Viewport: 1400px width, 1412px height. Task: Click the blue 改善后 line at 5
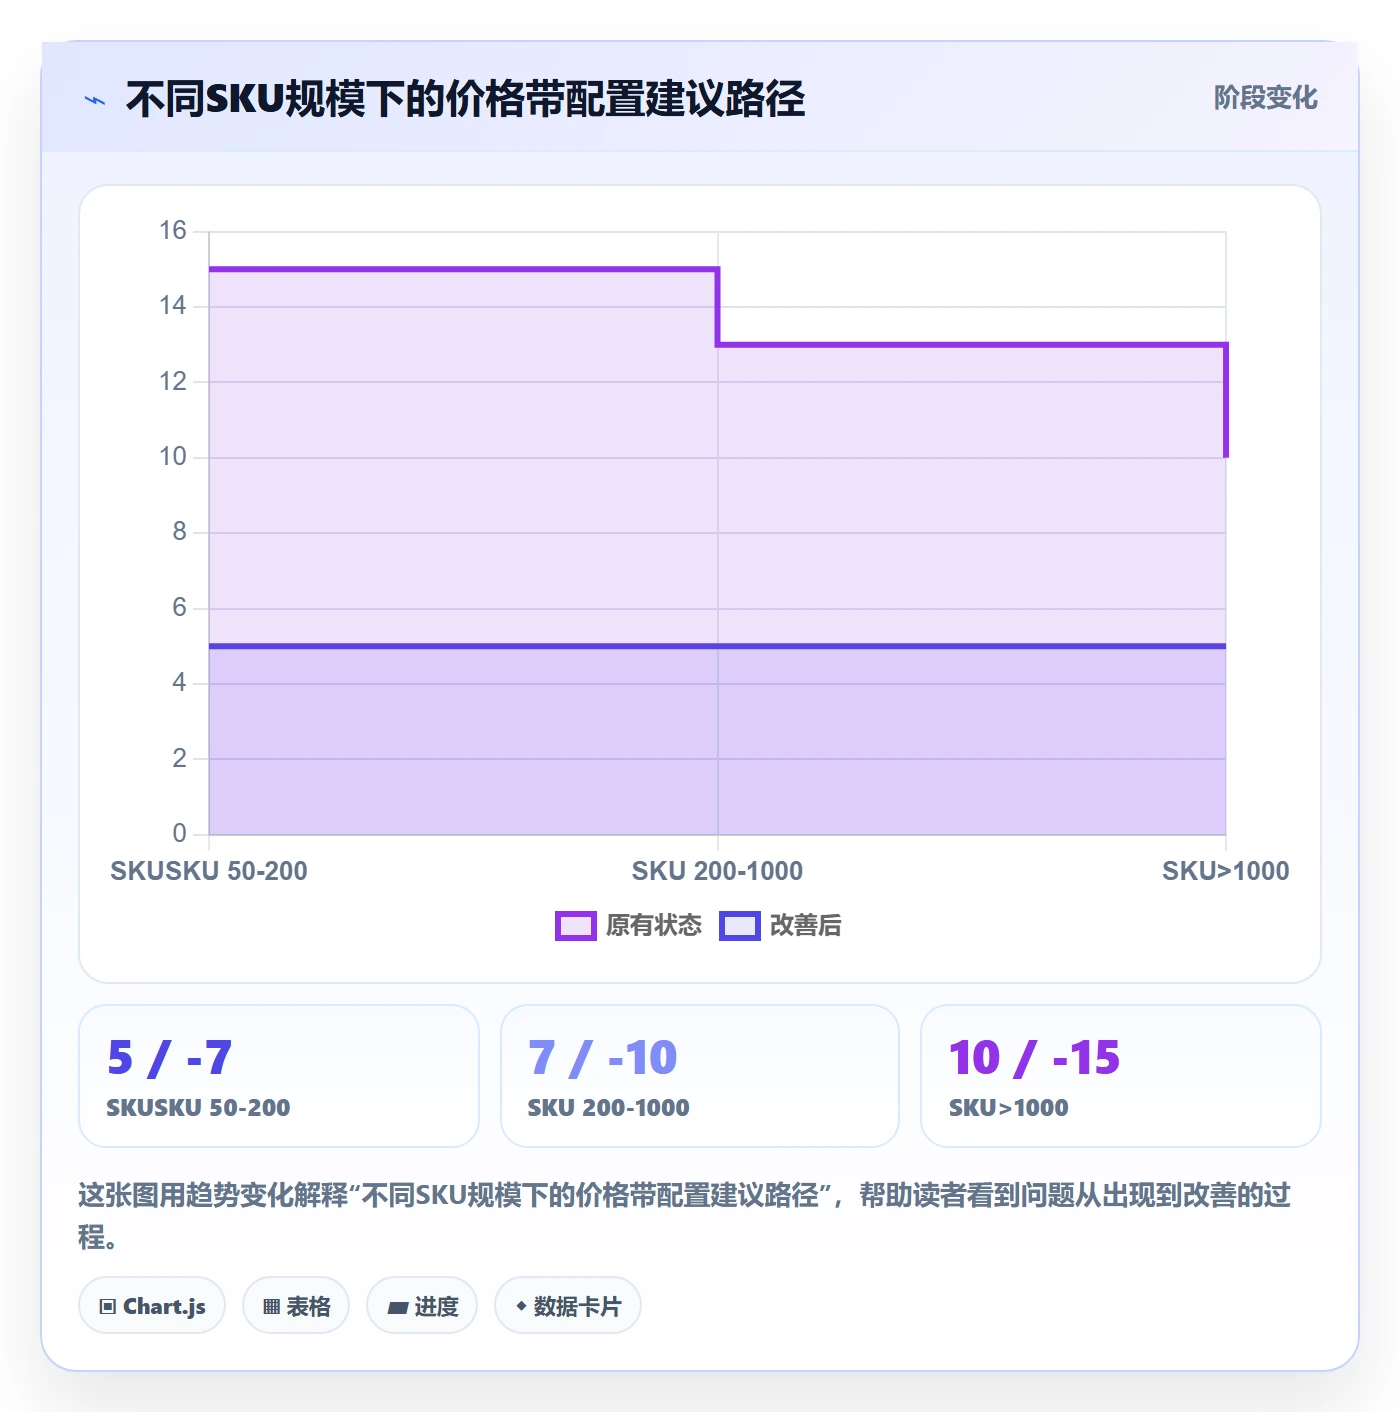click(x=717, y=646)
